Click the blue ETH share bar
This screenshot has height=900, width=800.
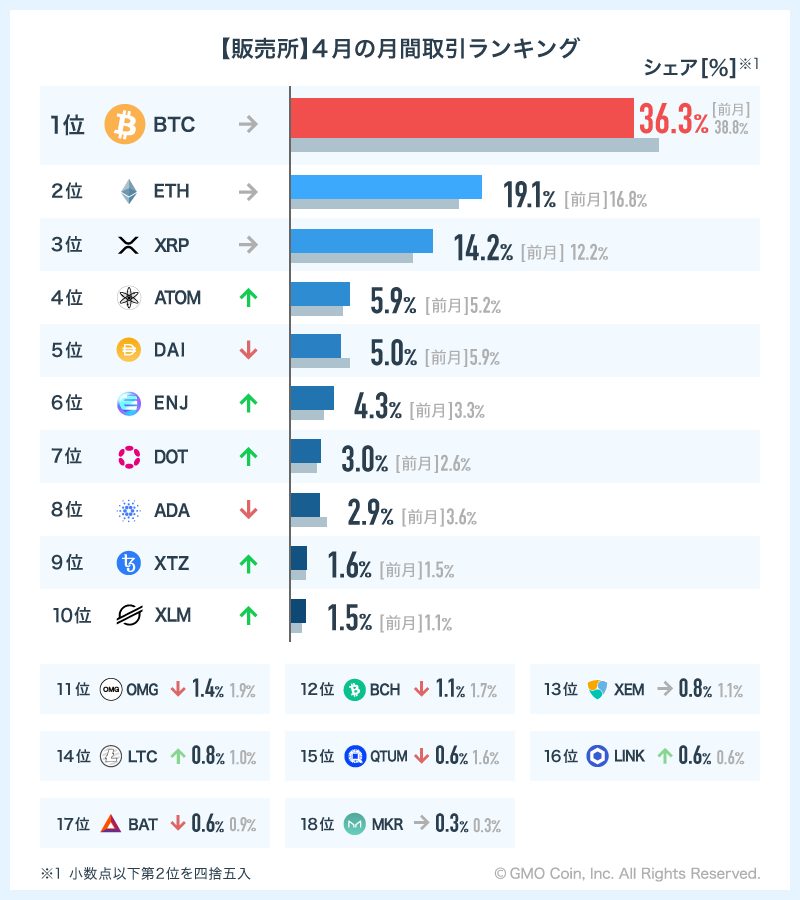[385, 187]
